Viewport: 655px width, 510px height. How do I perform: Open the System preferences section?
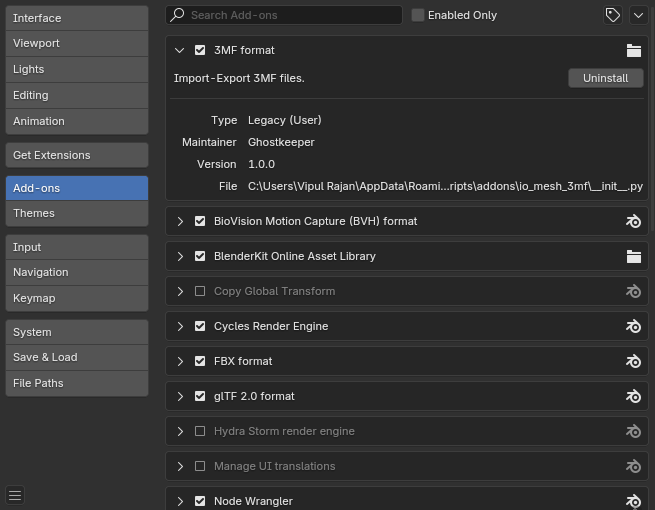77,332
